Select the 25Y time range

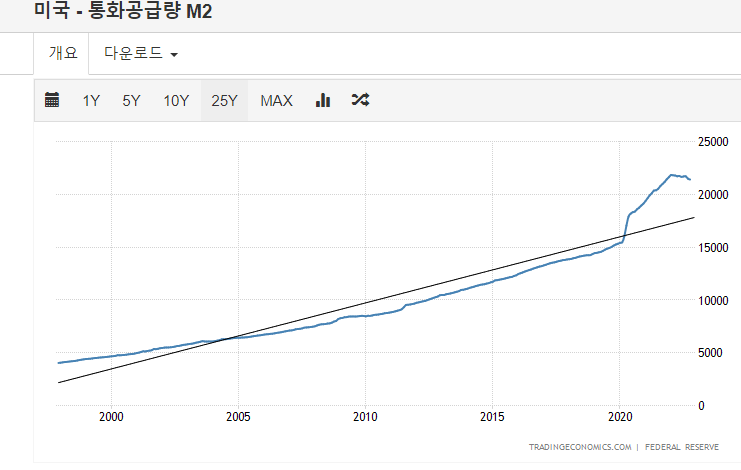click(x=224, y=101)
